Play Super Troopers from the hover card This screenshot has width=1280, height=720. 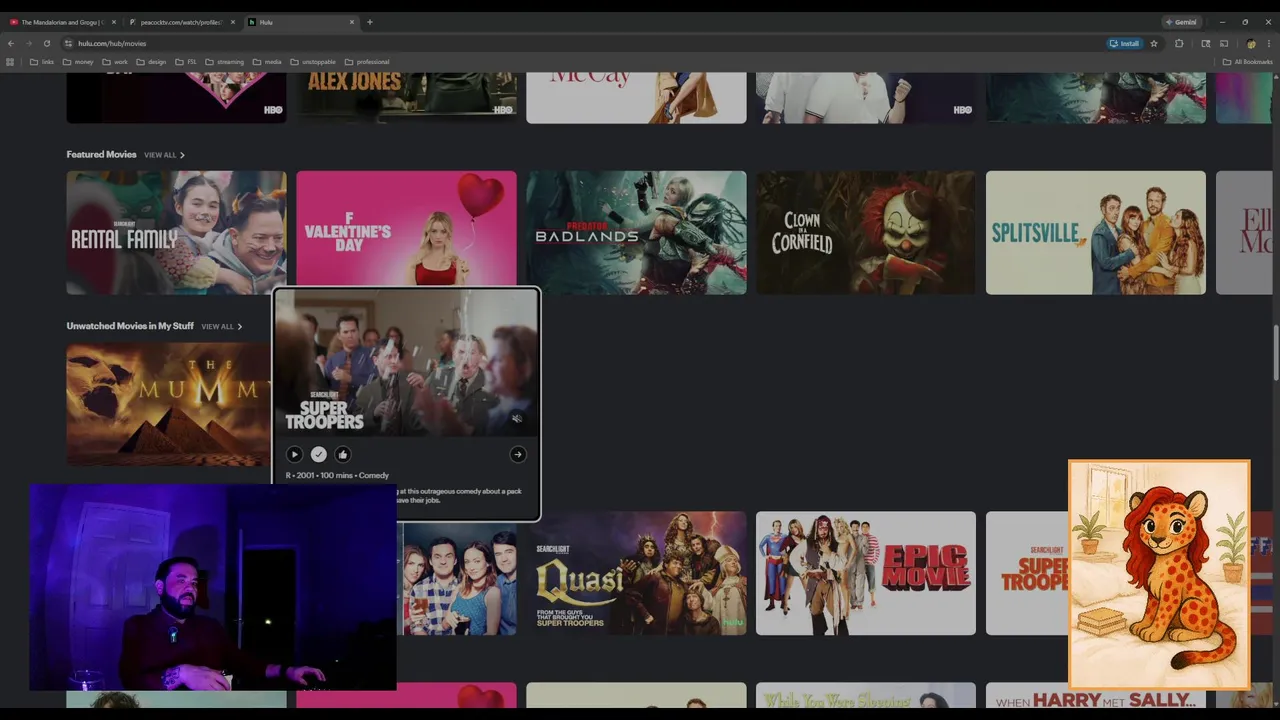tap(294, 454)
